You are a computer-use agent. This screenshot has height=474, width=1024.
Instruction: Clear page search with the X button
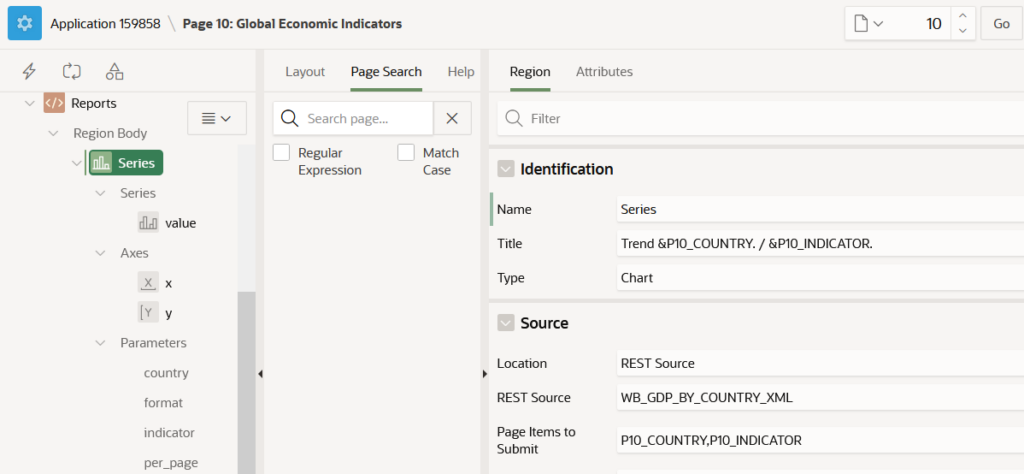(452, 118)
